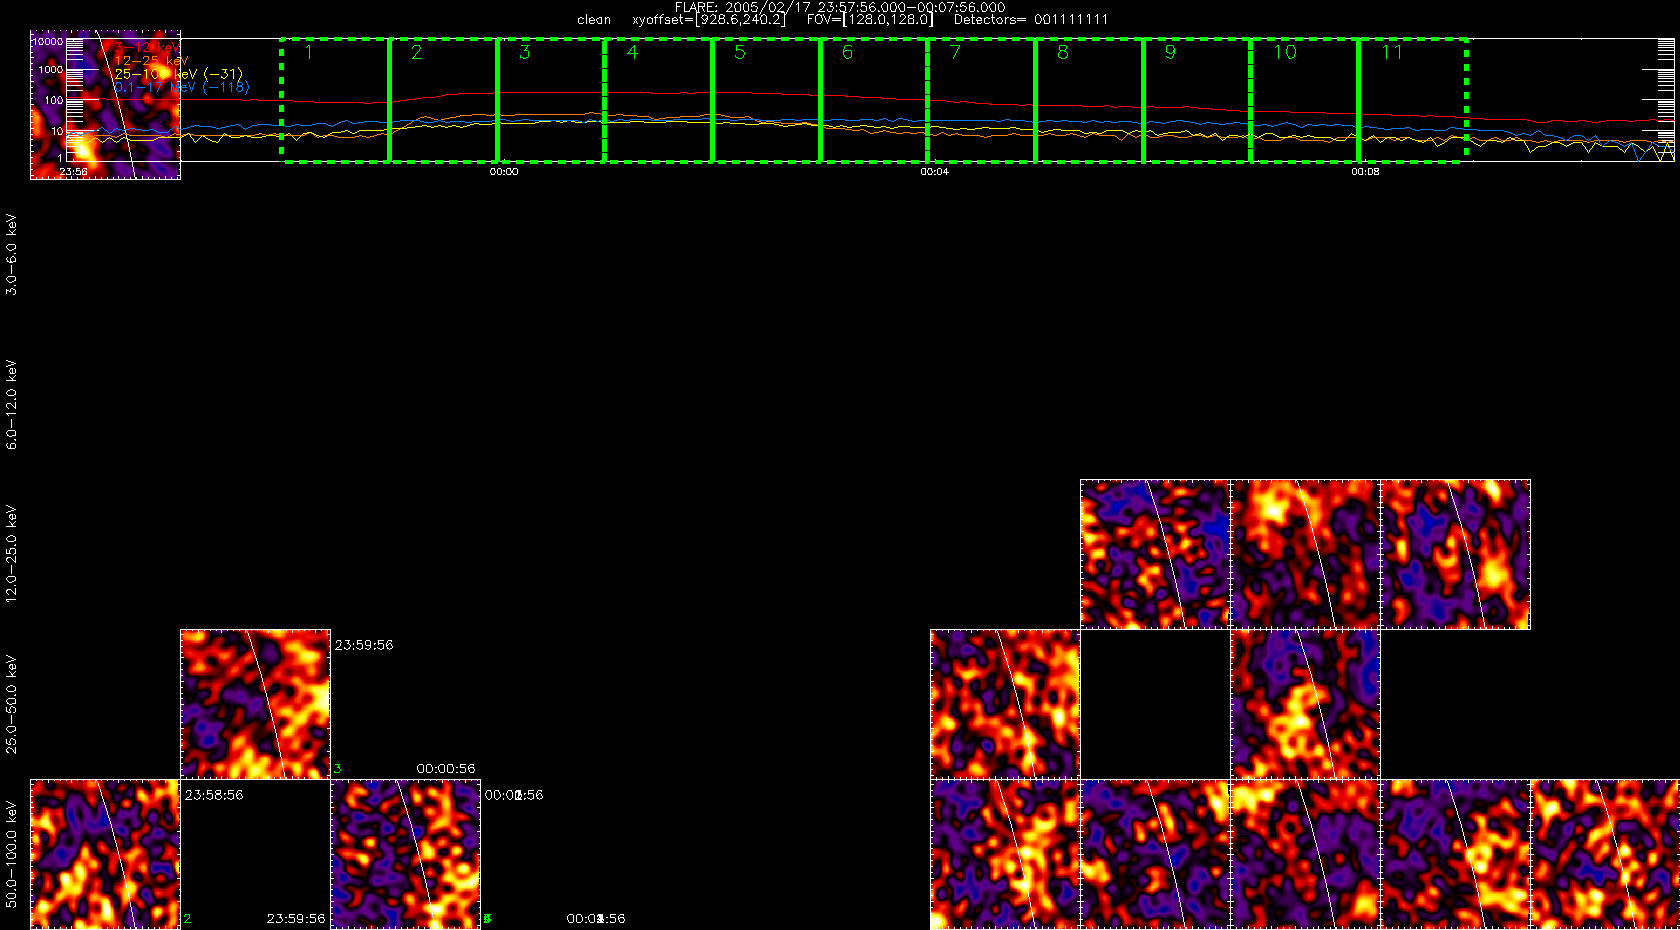Open the 50.0-100.0 keV image for interval 8

pos(1155,855)
